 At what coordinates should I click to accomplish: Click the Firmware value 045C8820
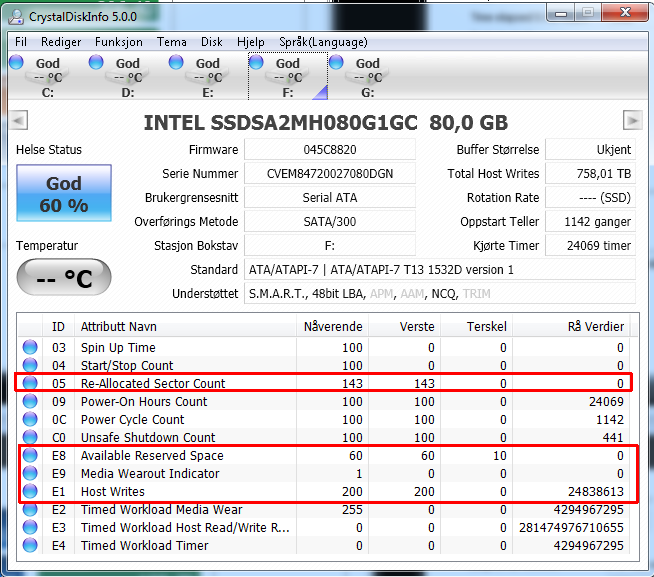coord(330,149)
